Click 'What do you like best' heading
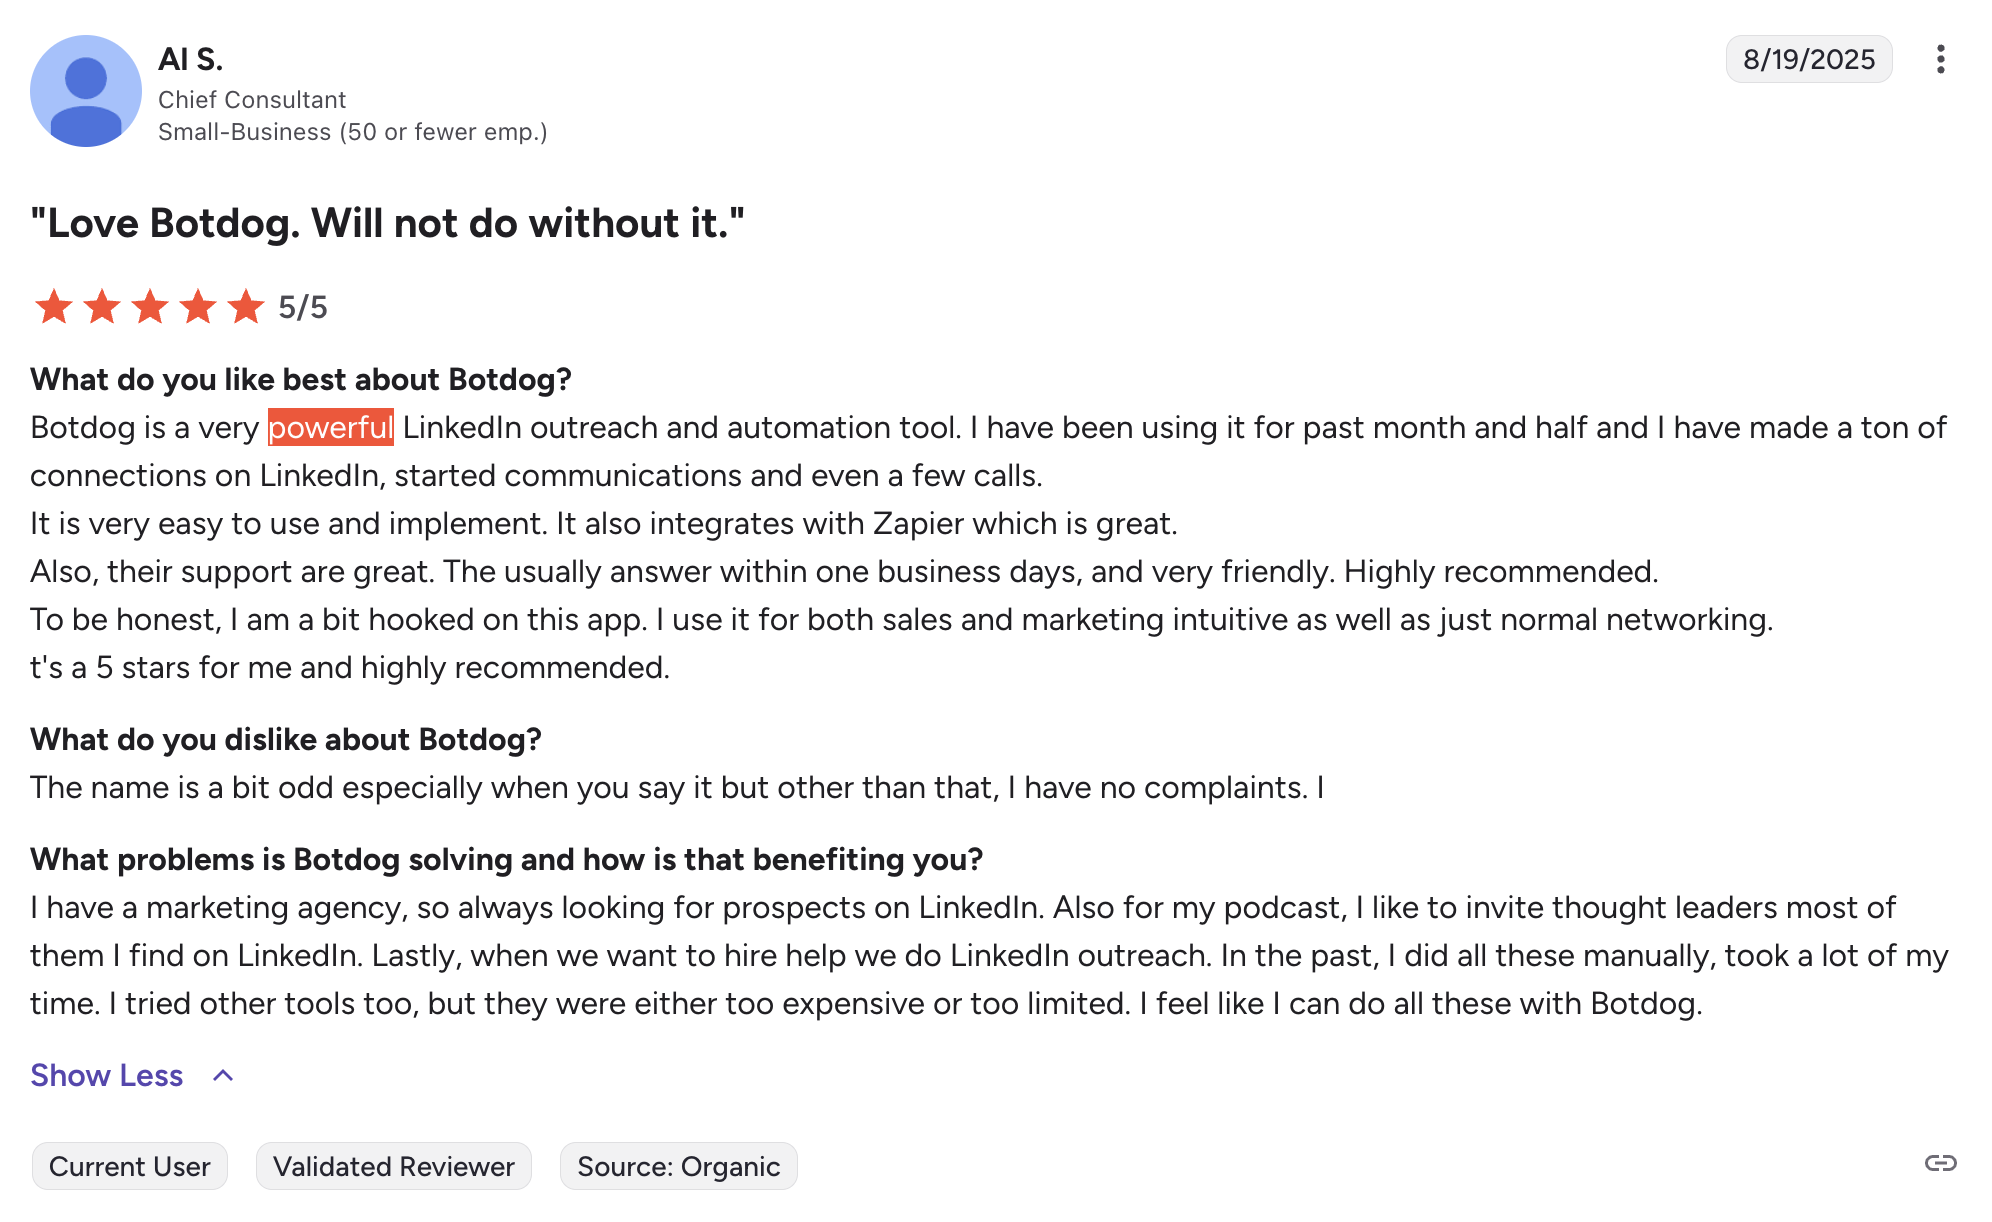This screenshot has width=1992, height=1222. click(301, 380)
